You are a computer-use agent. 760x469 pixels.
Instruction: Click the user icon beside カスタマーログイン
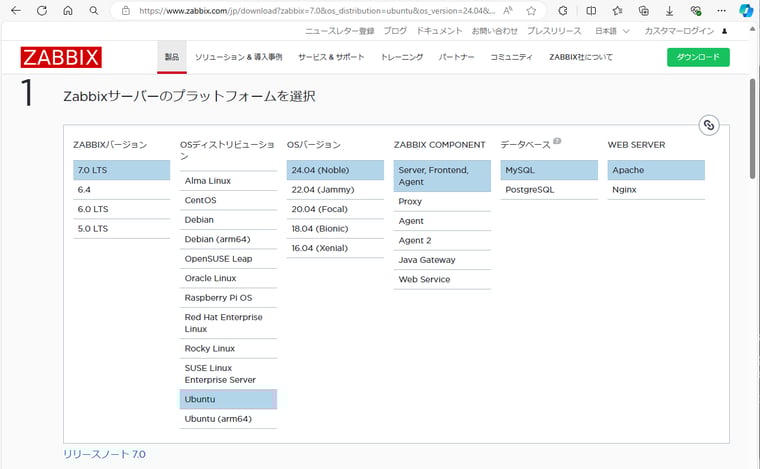coord(724,31)
